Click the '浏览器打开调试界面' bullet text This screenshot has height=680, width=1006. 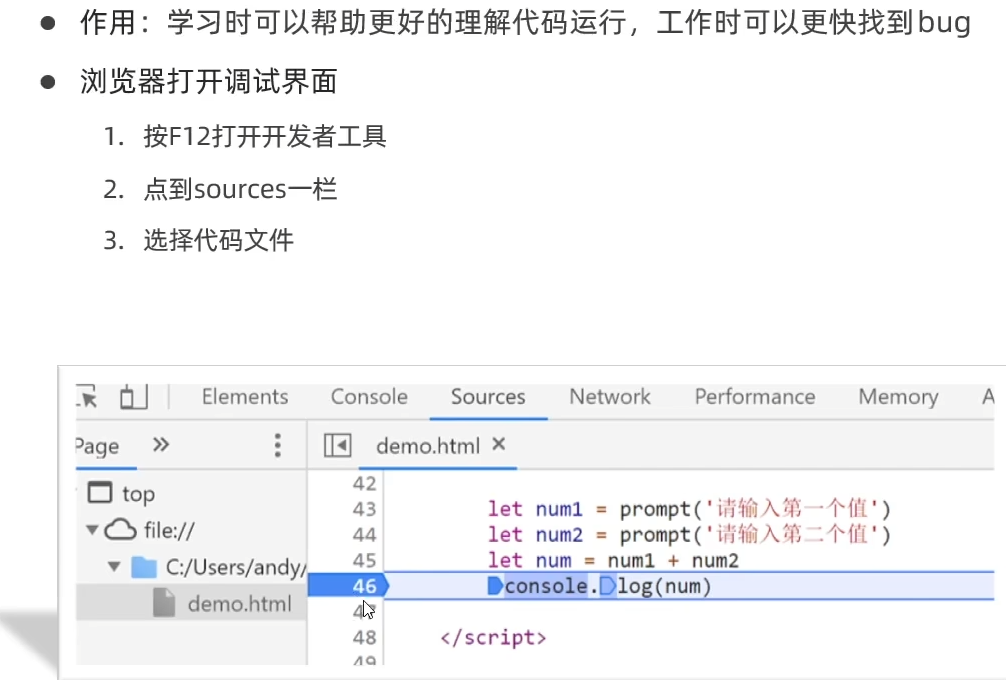pos(209,81)
